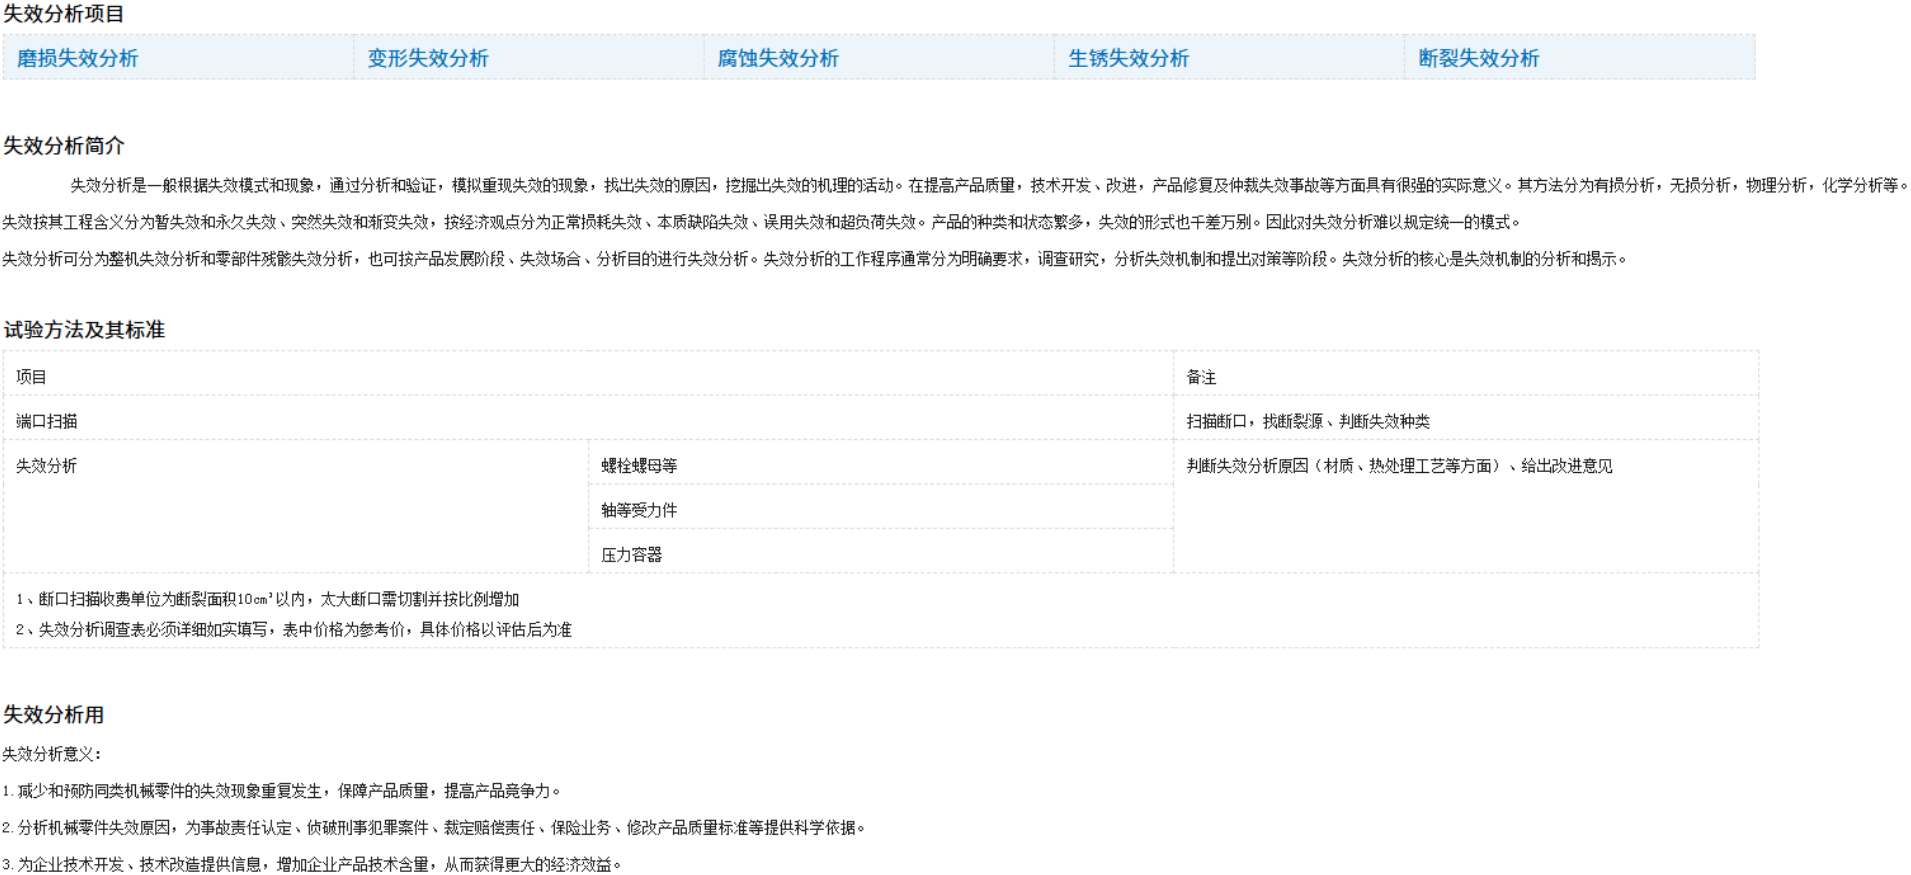Click item 3 为企业技术开发 line
1911x875 pixels.
312,864
